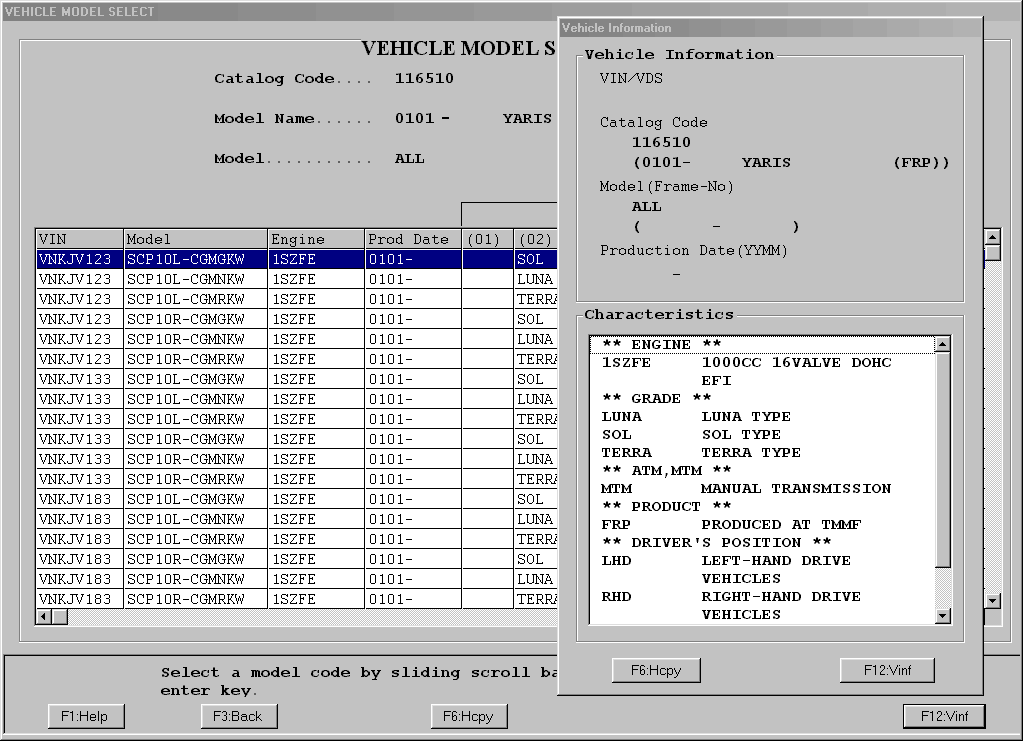Click F6:Hcpy in Vehicle Information dialog
The height and width of the screenshot is (741, 1023).
click(x=656, y=671)
